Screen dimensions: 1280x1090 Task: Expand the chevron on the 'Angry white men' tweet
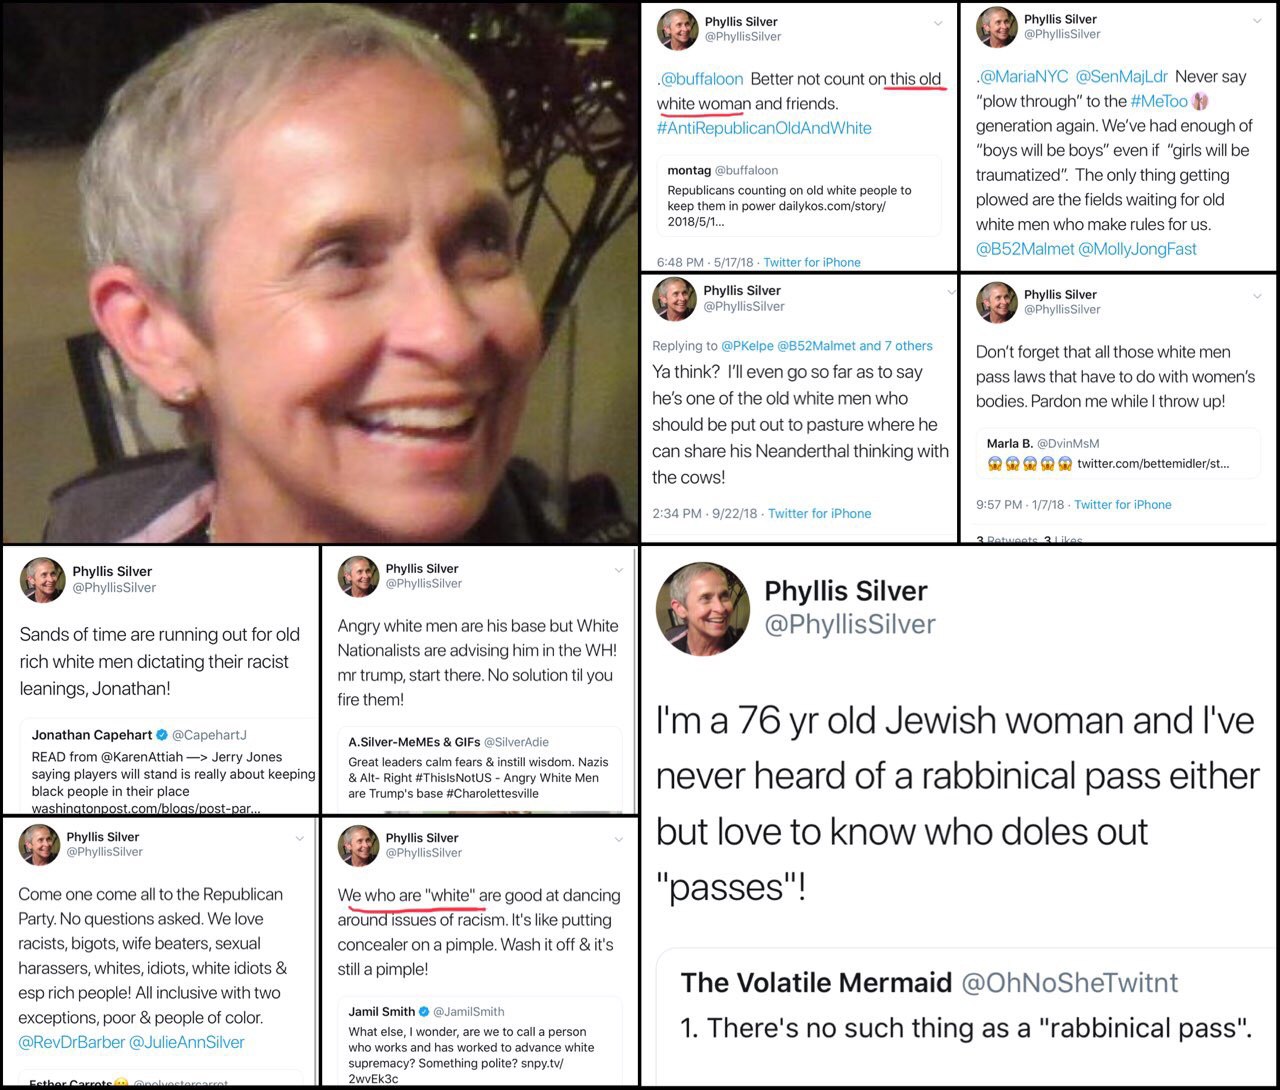618,570
